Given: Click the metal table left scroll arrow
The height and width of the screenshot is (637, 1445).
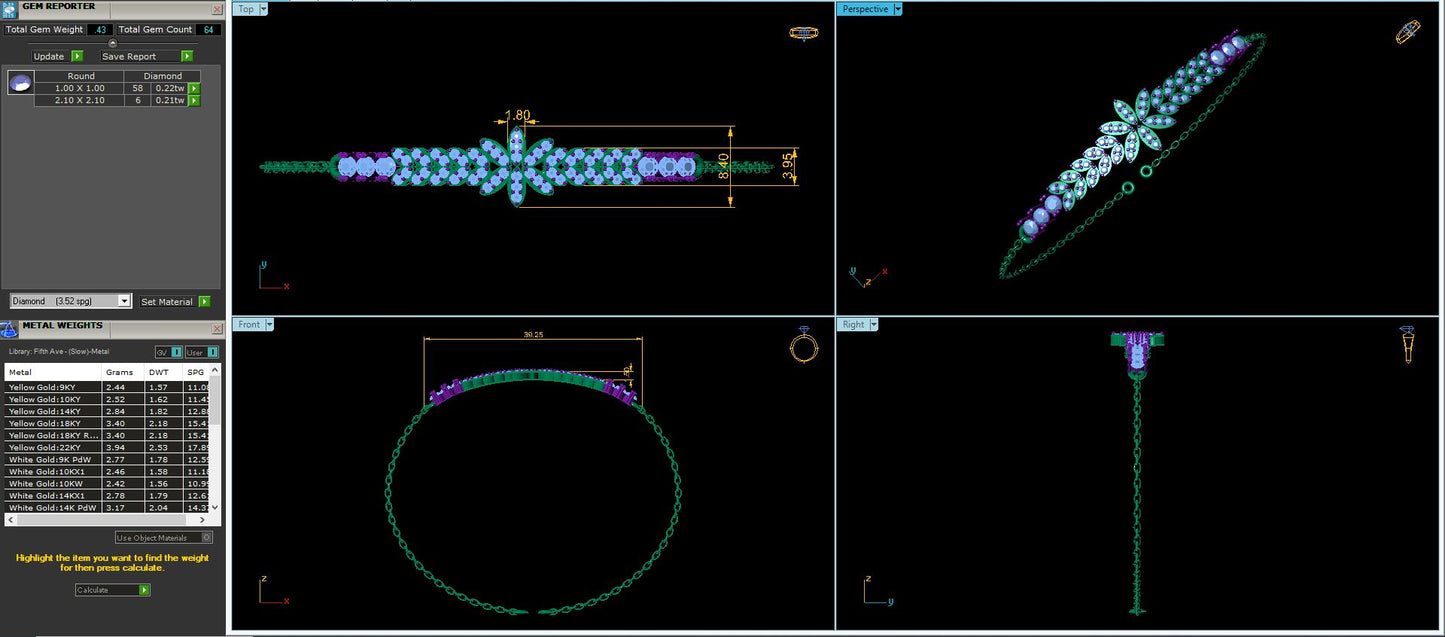Looking at the screenshot, I should tap(9, 519).
